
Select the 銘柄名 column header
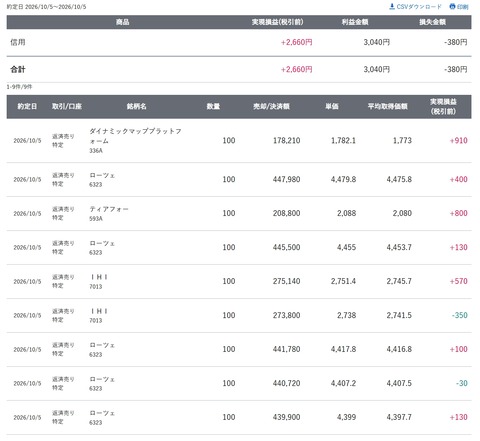[x=136, y=106]
